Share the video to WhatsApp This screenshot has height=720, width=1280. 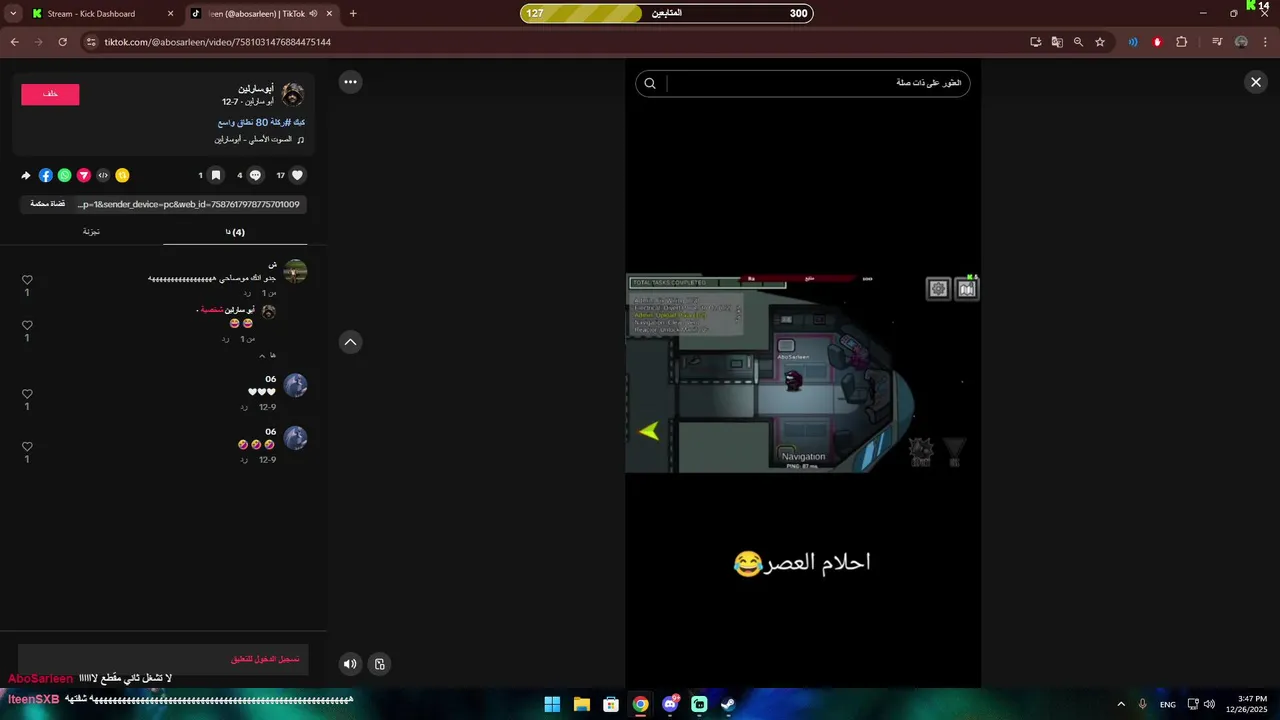[x=65, y=175]
